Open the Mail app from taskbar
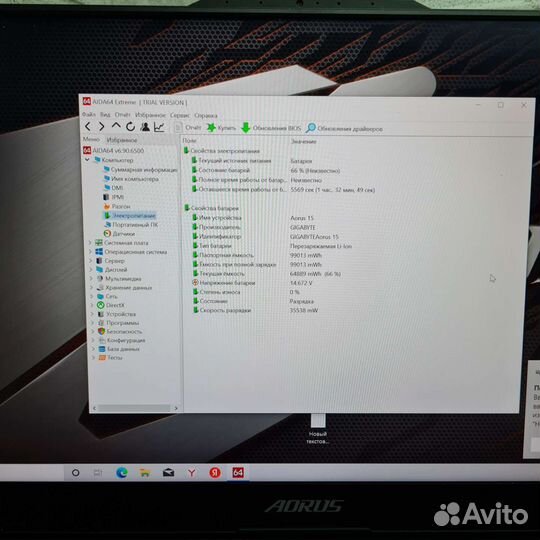 [x=168, y=473]
